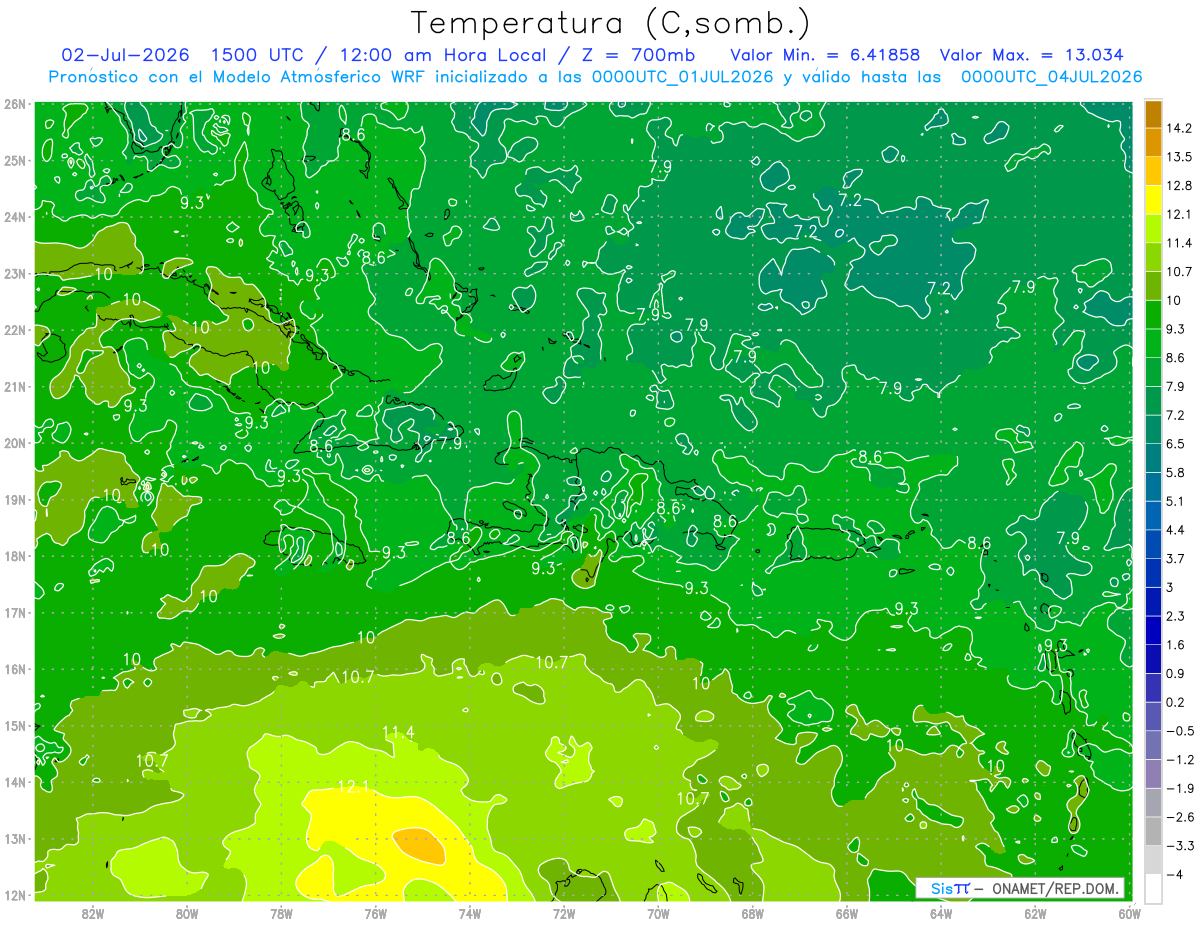Viewport: 1200px width, 927px height.
Task: Click the "66W" longitude axis label
Action: pyautogui.click(x=846, y=913)
